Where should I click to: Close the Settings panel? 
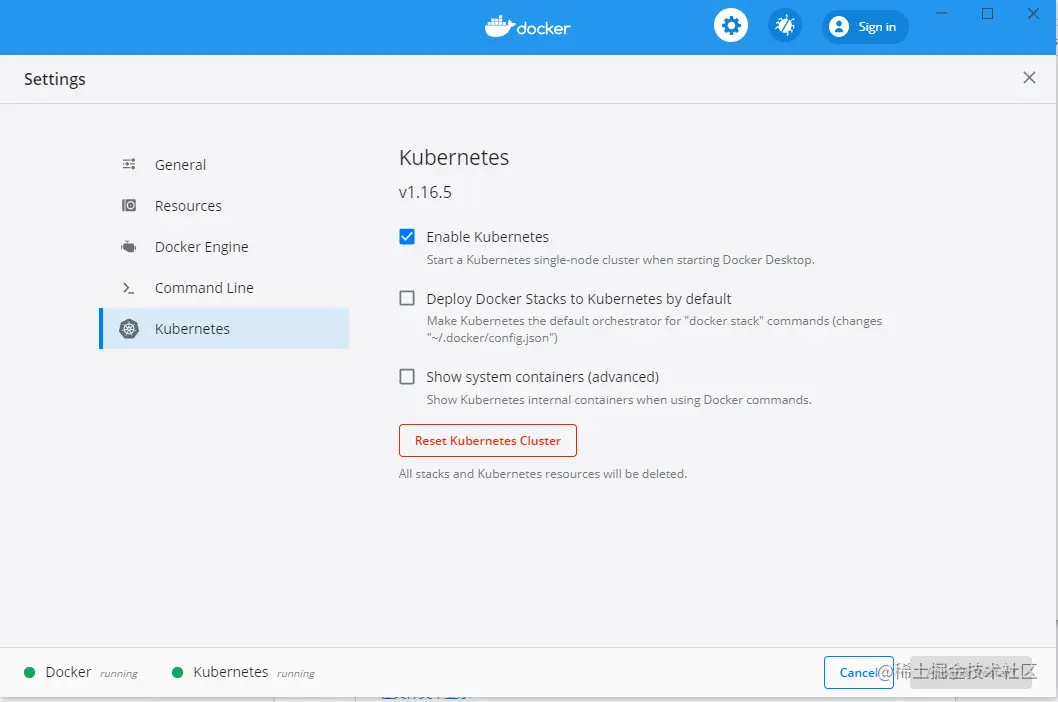[x=1029, y=78]
